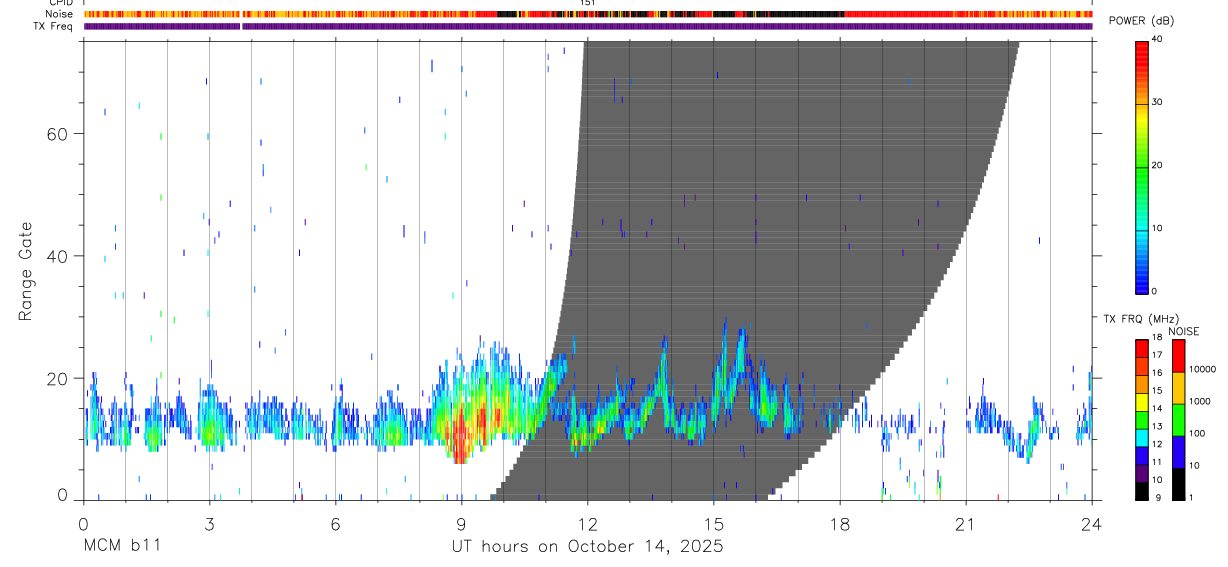Click the Noise row label at top left
This screenshot has height=567, width=1228.
coord(60,14)
